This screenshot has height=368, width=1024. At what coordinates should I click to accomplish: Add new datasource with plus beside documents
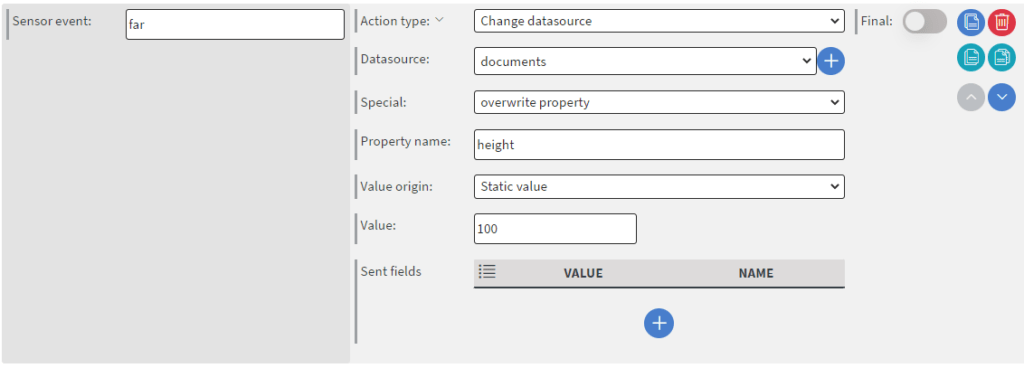(831, 61)
